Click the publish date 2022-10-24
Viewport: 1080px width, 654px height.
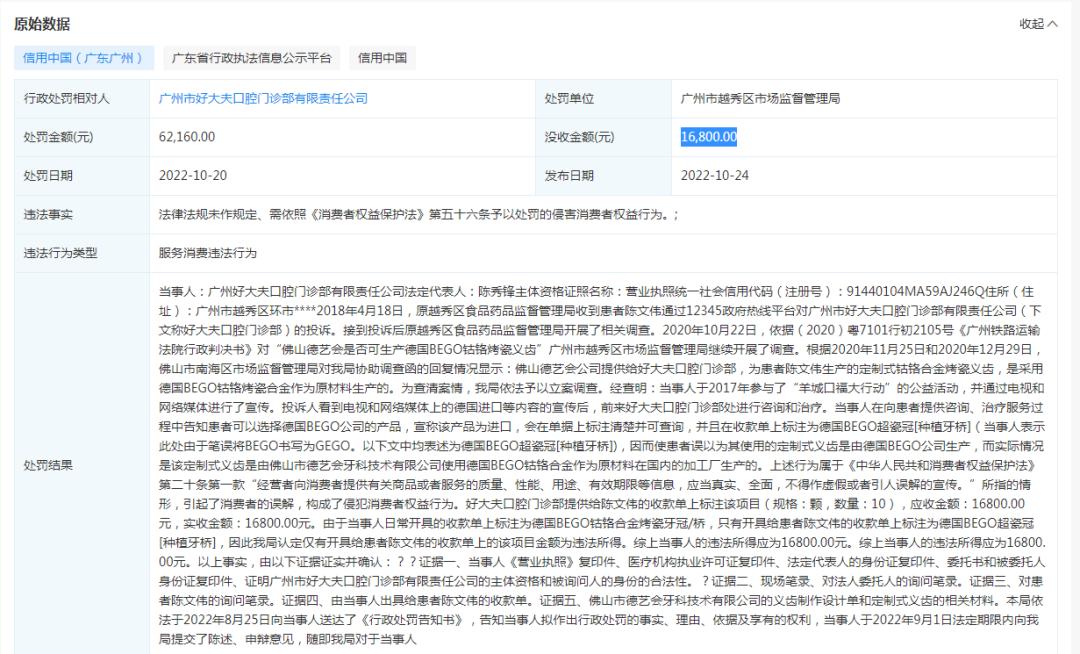pos(715,175)
